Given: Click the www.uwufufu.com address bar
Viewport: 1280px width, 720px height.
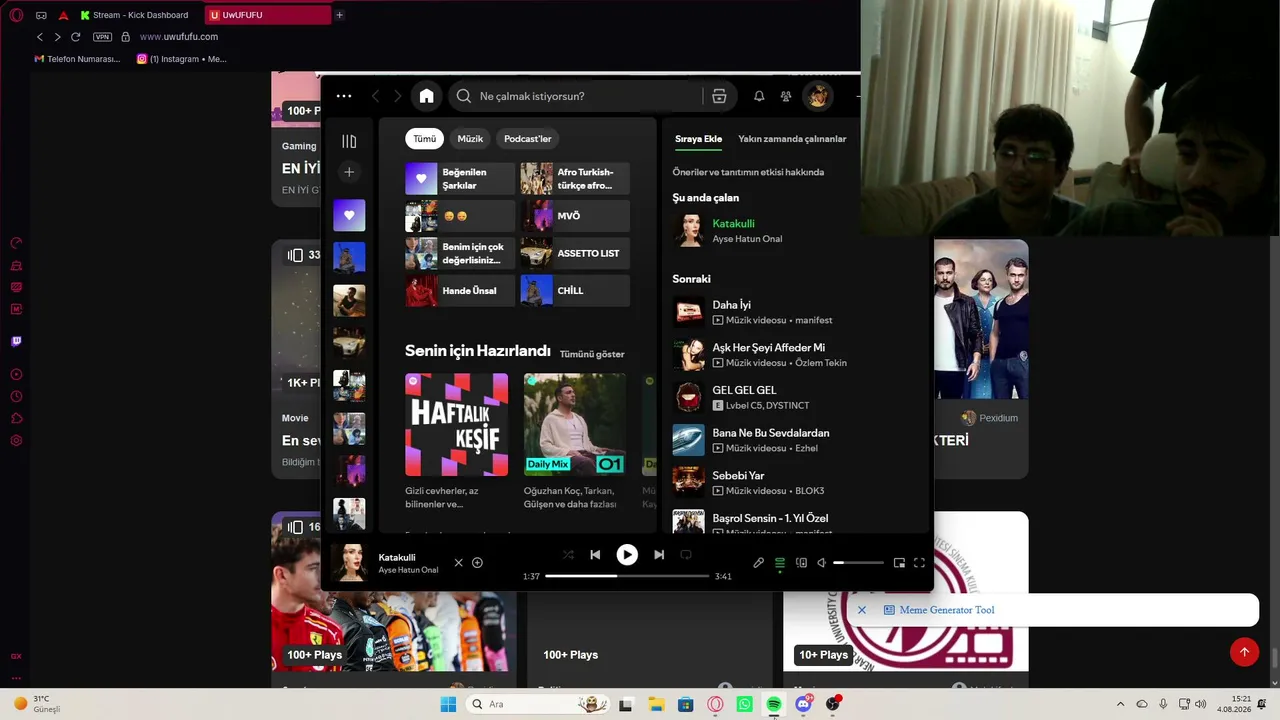Looking at the screenshot, I should click(179, 37).
